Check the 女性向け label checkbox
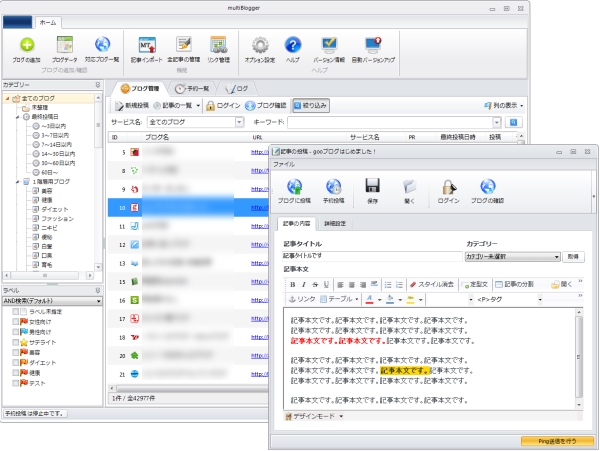Image resolution: width=600 pixels, height=451 pixels. point(16,322)
